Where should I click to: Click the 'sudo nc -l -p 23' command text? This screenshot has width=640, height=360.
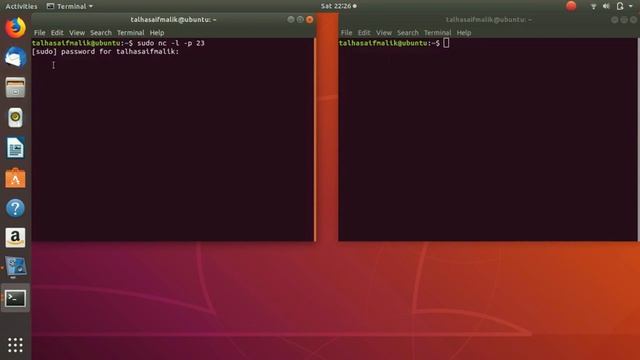(171, 43)
